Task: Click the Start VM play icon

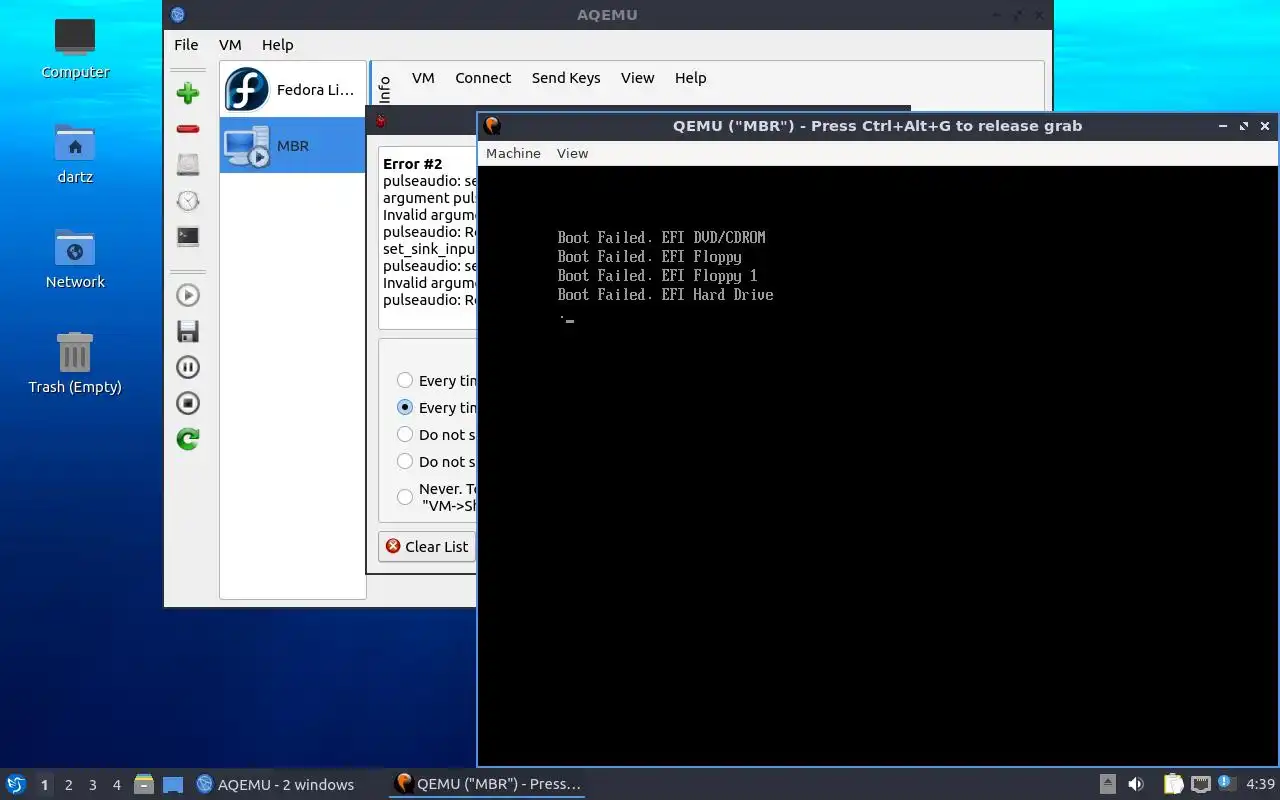Action: [x=188, y=295]
